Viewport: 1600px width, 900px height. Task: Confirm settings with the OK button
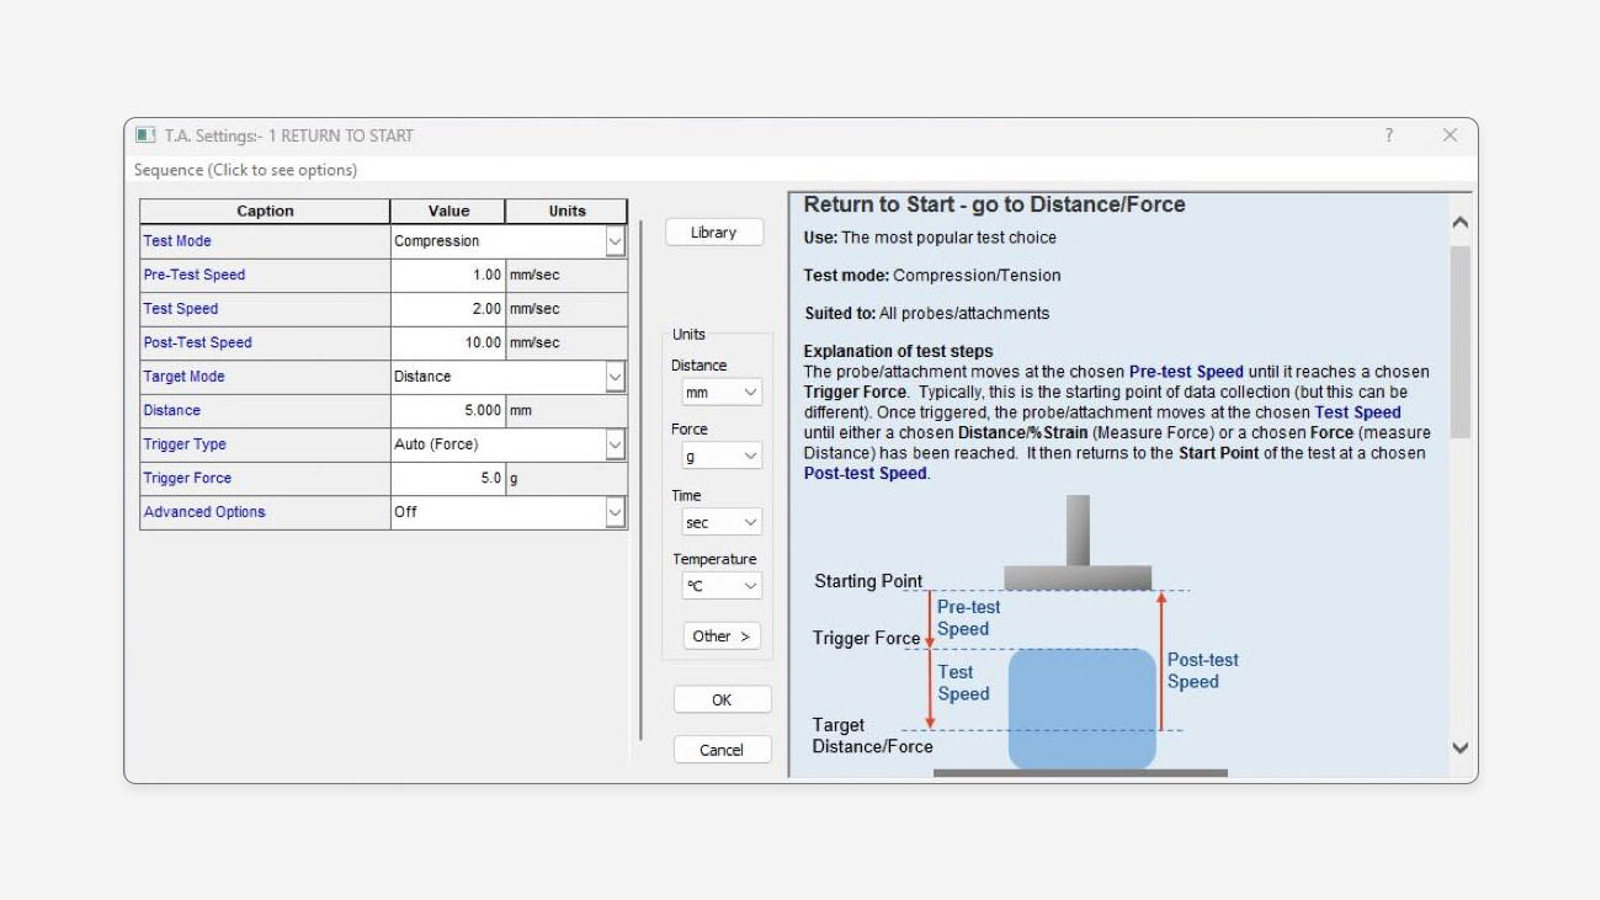click(x=722, y=699)
